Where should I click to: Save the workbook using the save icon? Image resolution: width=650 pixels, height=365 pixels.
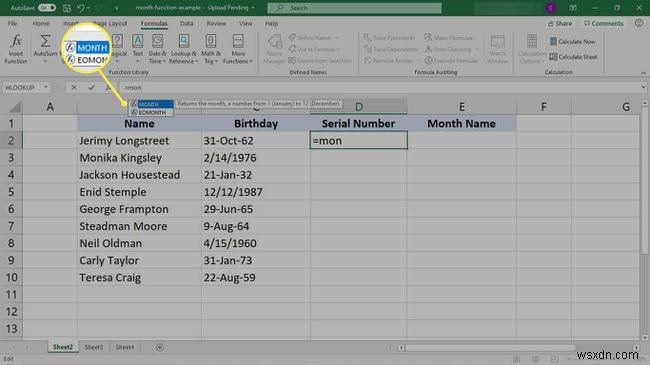coord(67,8)
